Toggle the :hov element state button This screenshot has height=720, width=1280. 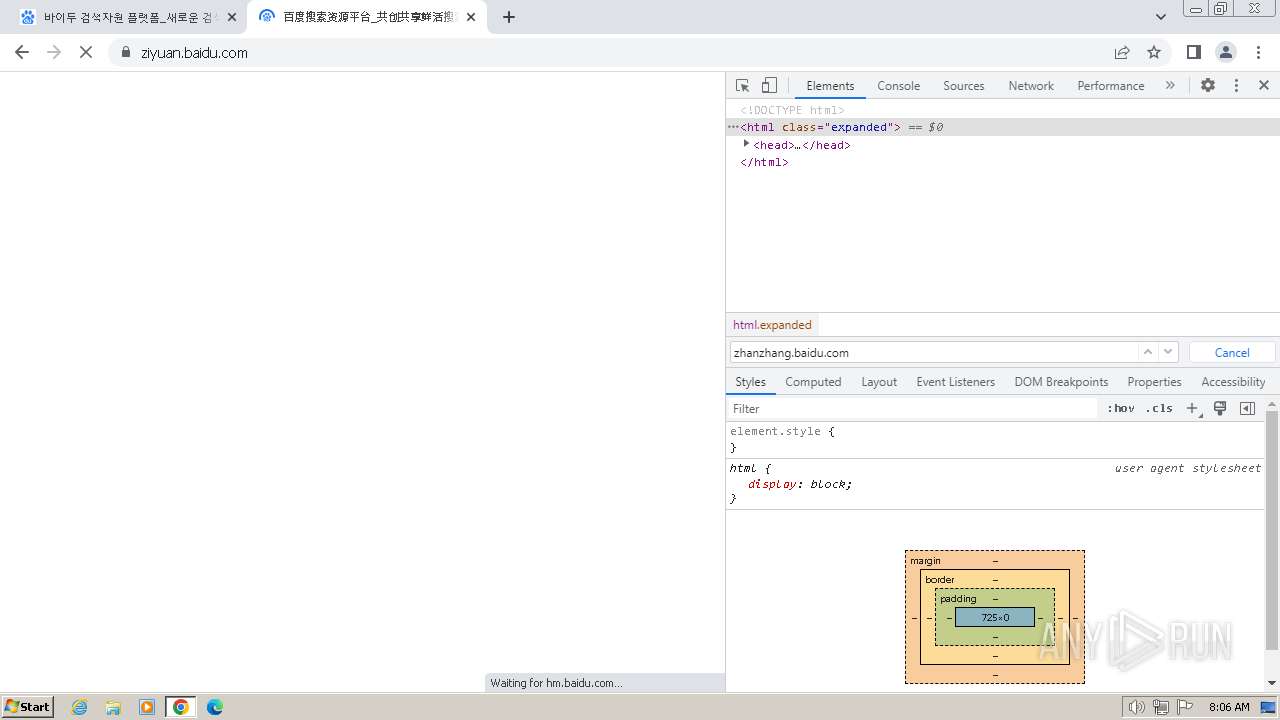(1121, 408)
